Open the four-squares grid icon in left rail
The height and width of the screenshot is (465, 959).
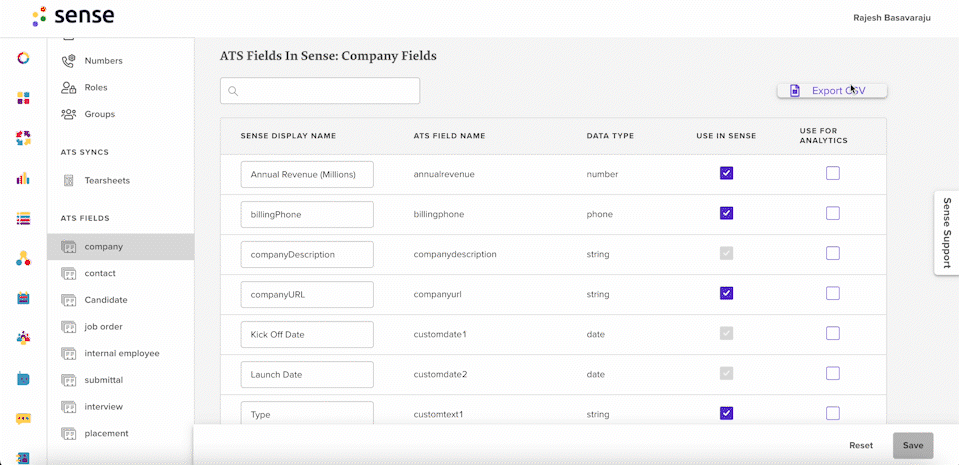click(23, 98)
